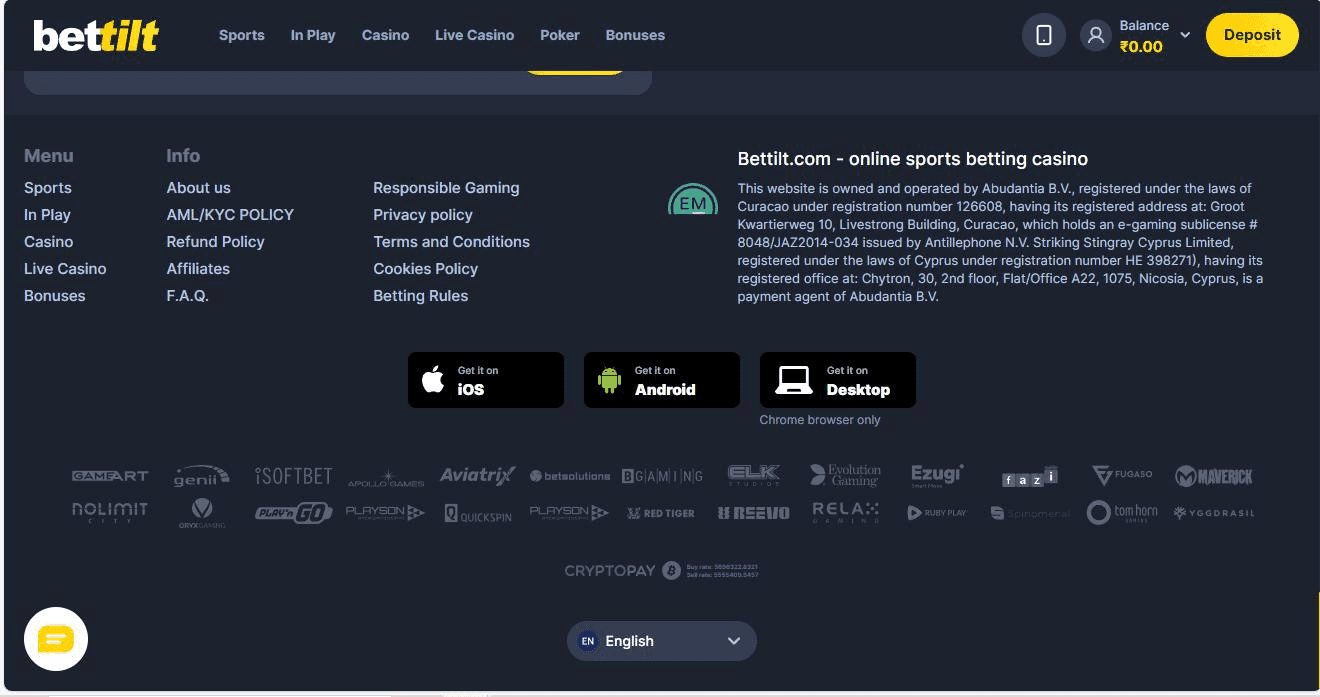The width and height of the screenshot is (1320, 697).
Task: Click the Quickspin provider logo
Action: coord(477,513)
